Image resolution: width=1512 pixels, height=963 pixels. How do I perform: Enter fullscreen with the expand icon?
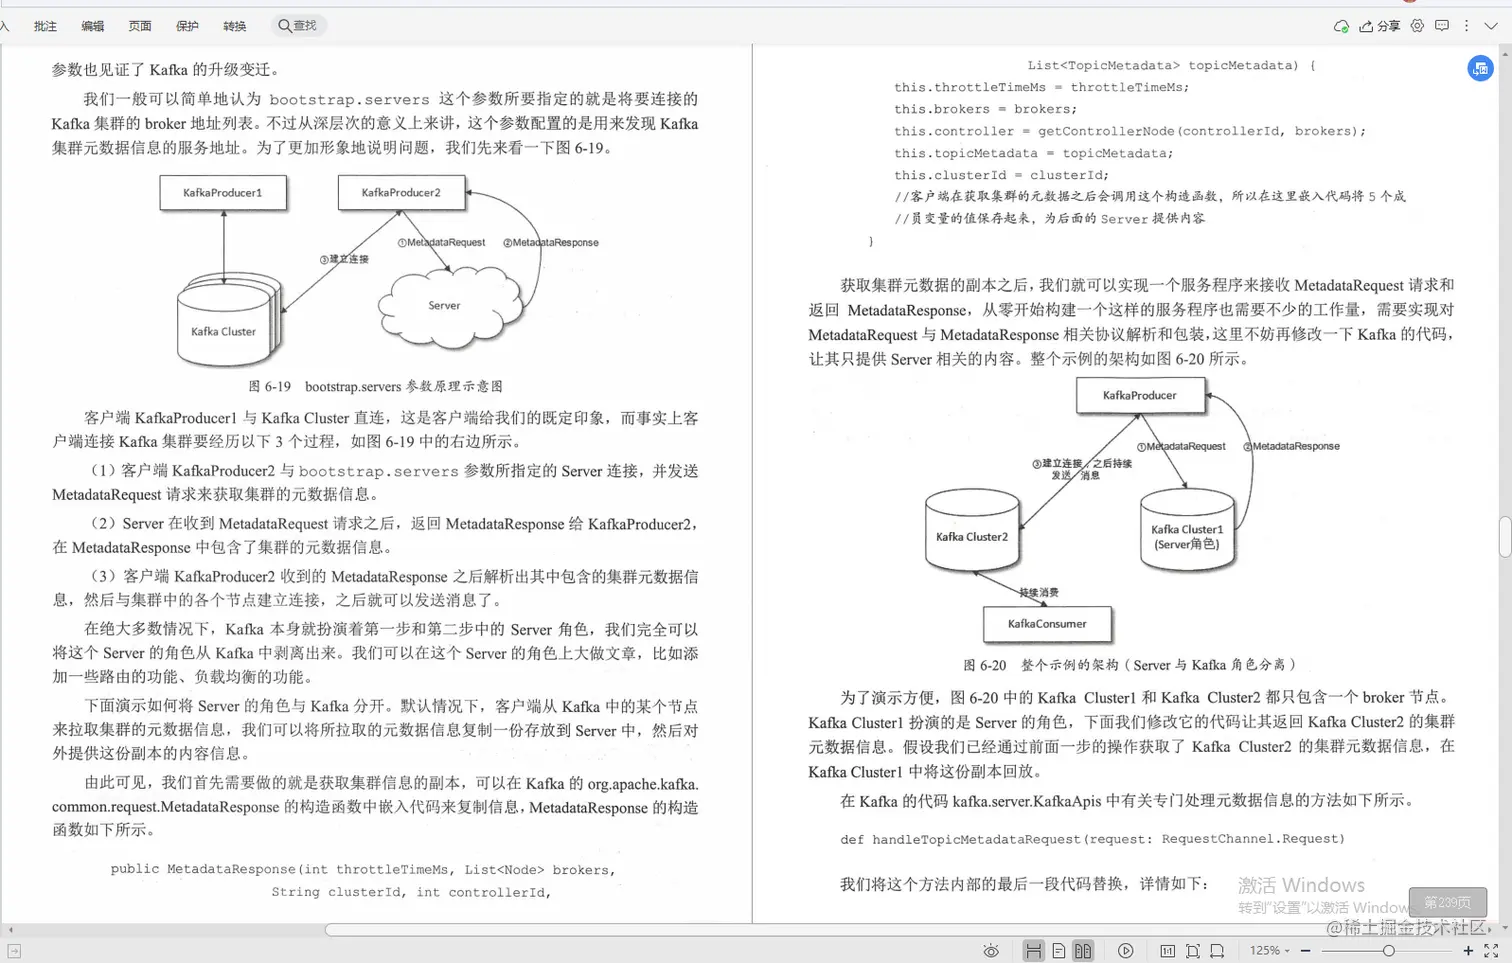[1492, 950]
